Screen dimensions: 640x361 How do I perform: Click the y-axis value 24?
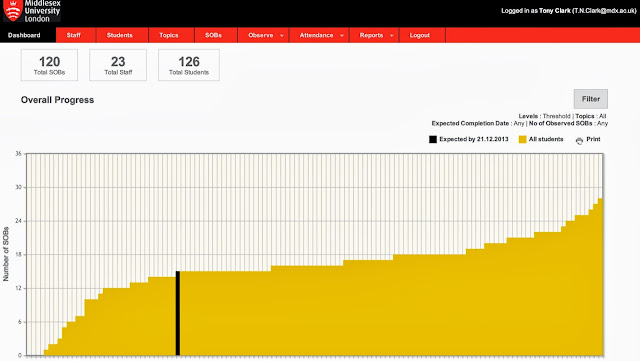[18, 221]
